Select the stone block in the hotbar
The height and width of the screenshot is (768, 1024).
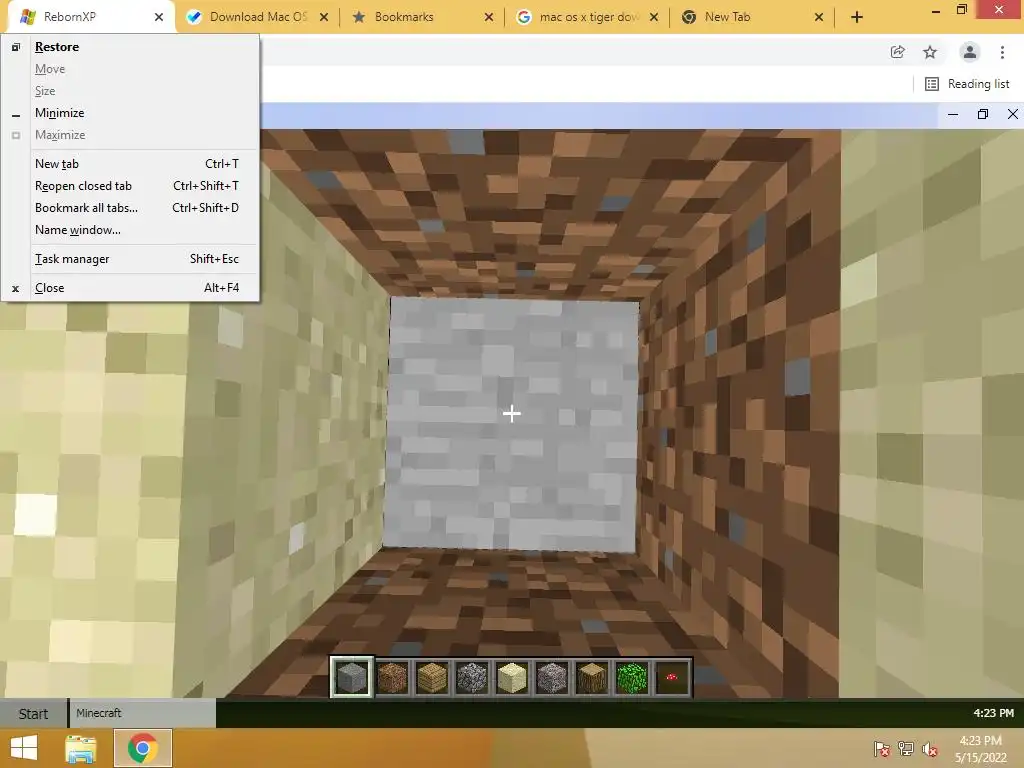click(351, 677)
